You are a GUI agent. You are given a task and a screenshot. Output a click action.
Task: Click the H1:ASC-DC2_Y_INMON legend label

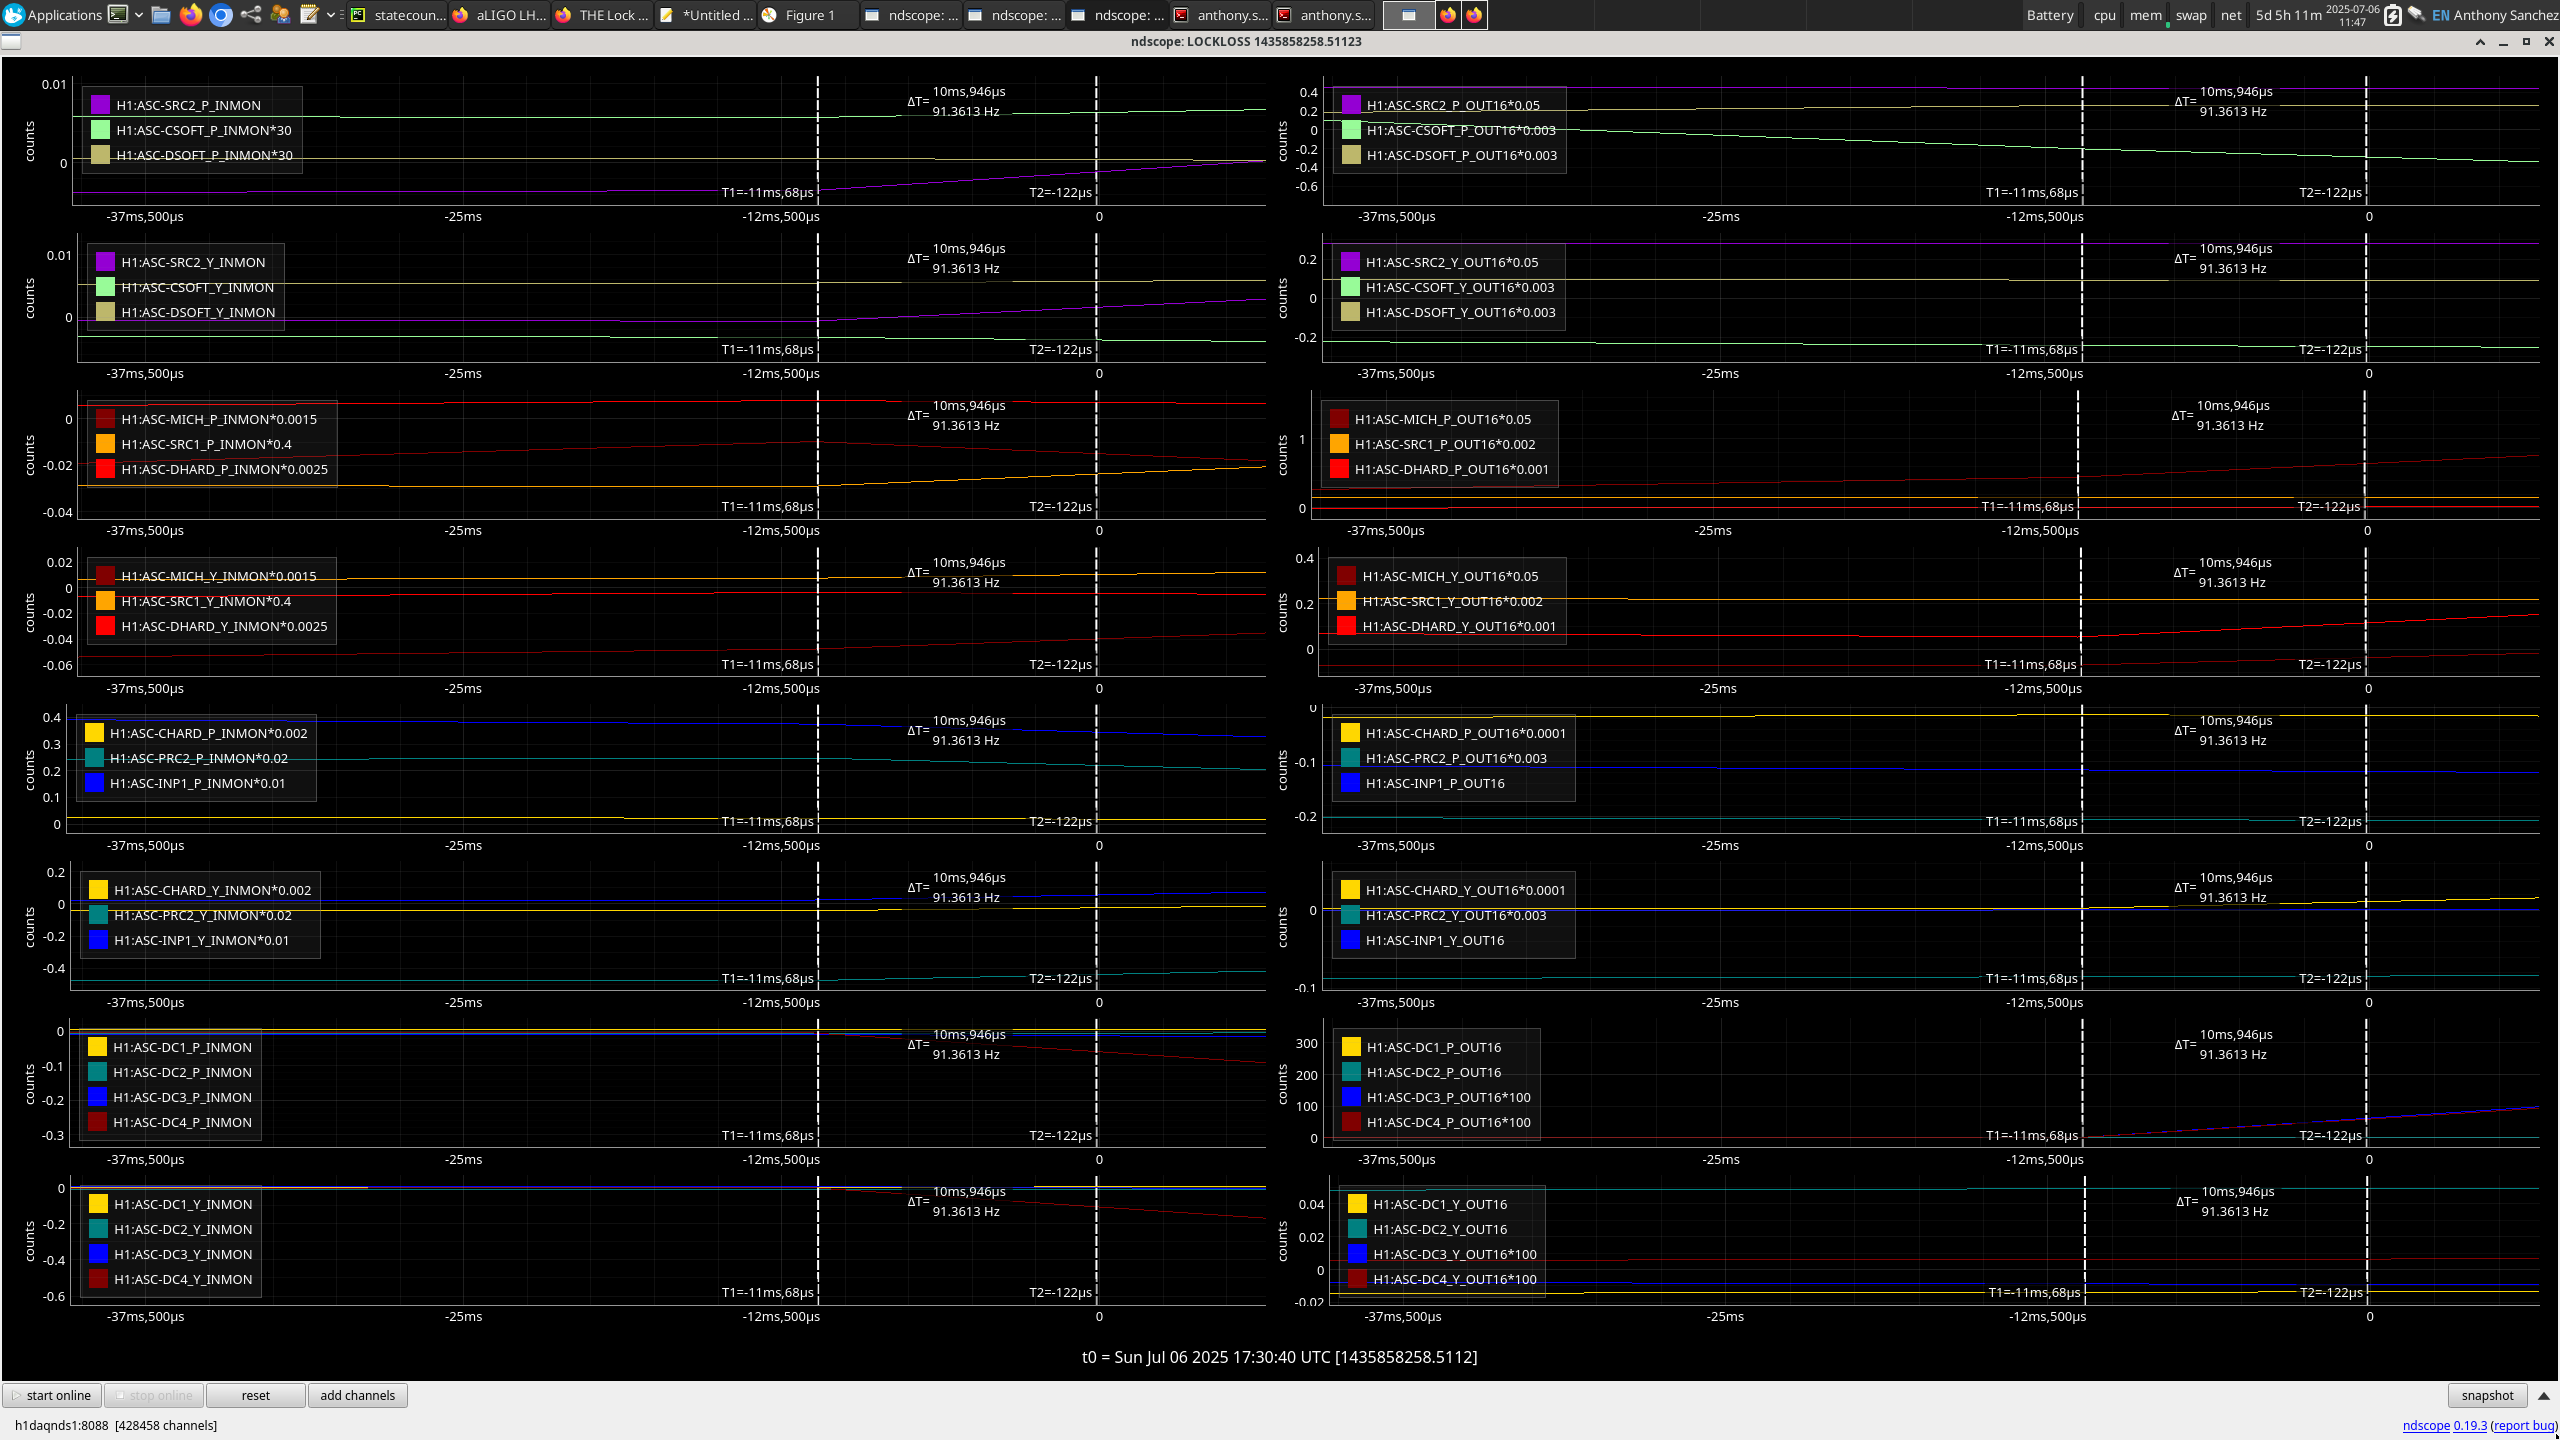pos(183,1229)
